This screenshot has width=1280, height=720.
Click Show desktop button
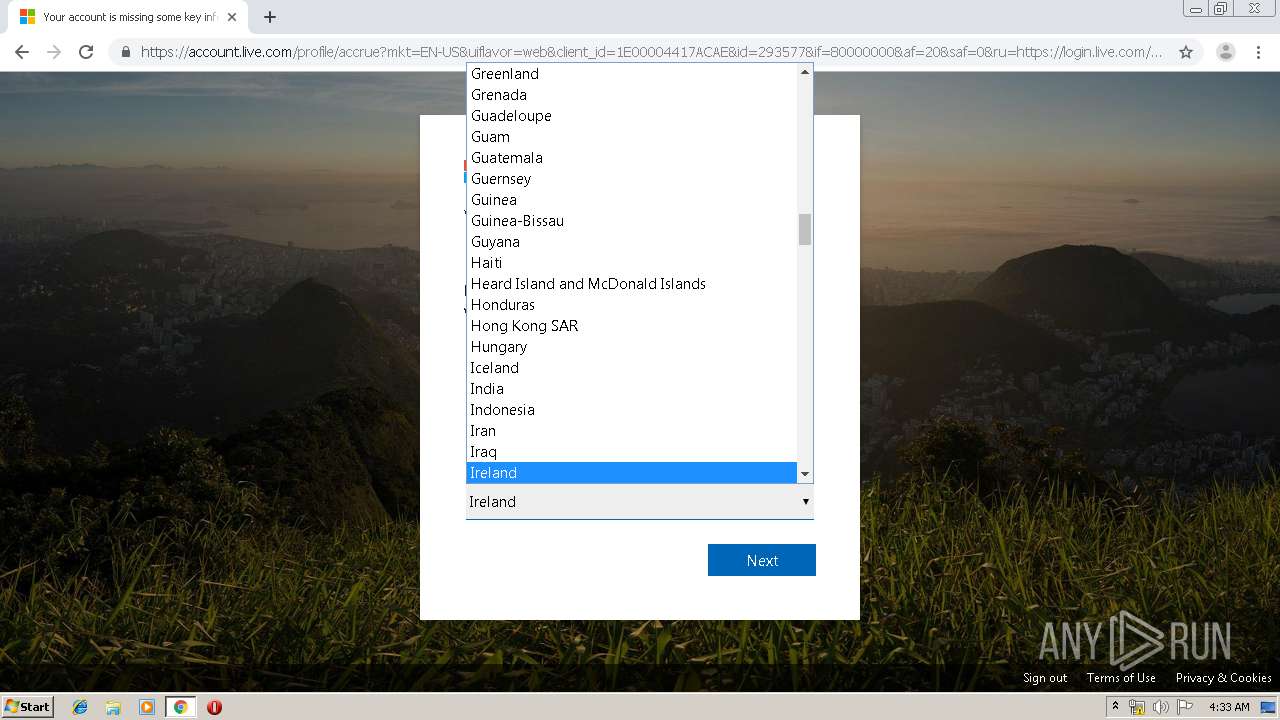pos(1268,707)
